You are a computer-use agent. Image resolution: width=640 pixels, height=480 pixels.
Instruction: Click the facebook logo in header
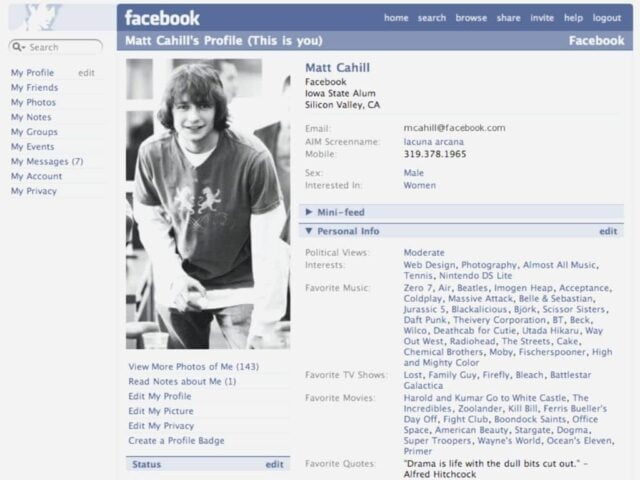tap(162, 18)
